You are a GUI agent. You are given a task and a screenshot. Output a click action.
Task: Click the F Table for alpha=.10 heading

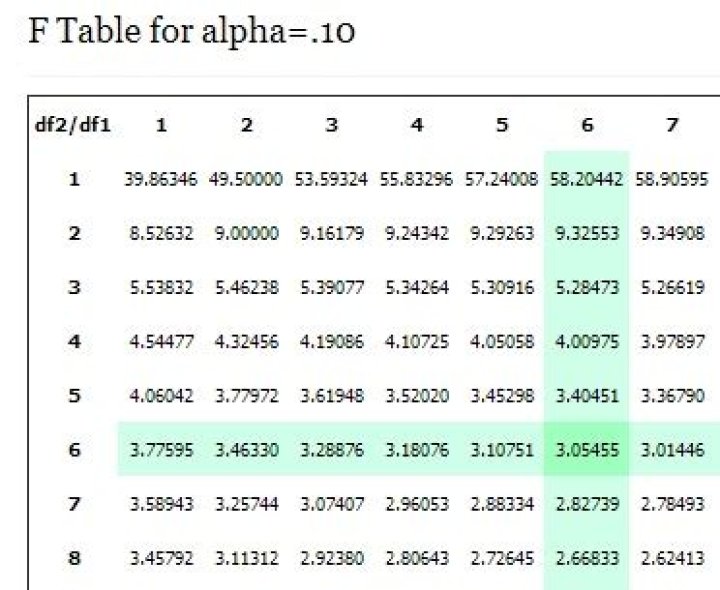click(192, 32)
